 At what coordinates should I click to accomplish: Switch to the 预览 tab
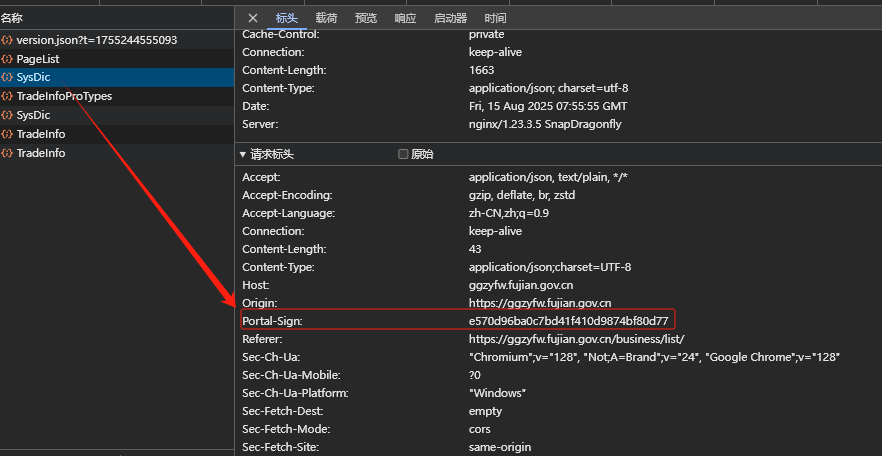(x=366, y=18)
